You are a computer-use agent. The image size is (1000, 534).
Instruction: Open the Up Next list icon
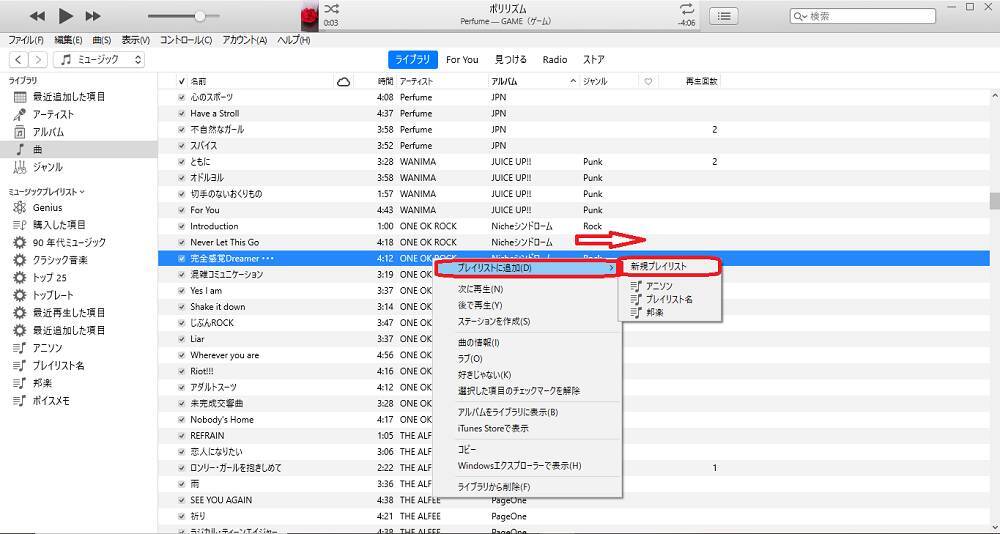[725, 16]
